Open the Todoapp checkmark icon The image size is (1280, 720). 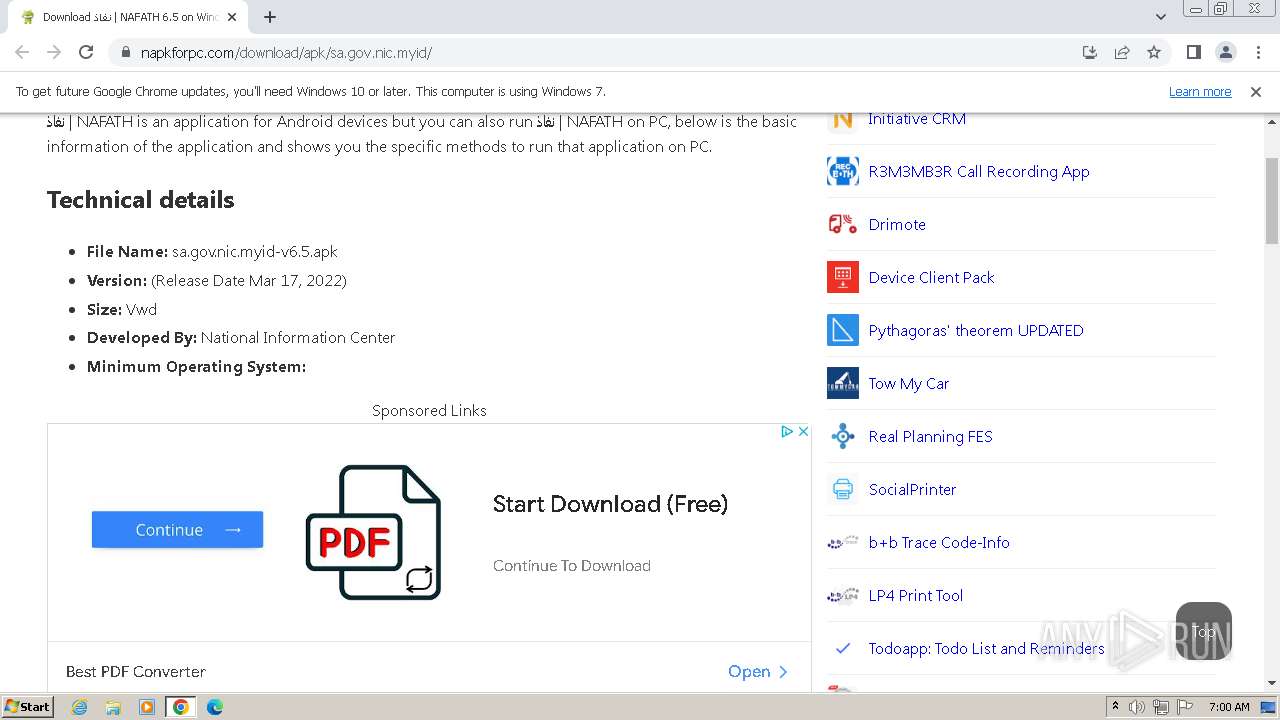pyautogui.click(x=843, y=648)
